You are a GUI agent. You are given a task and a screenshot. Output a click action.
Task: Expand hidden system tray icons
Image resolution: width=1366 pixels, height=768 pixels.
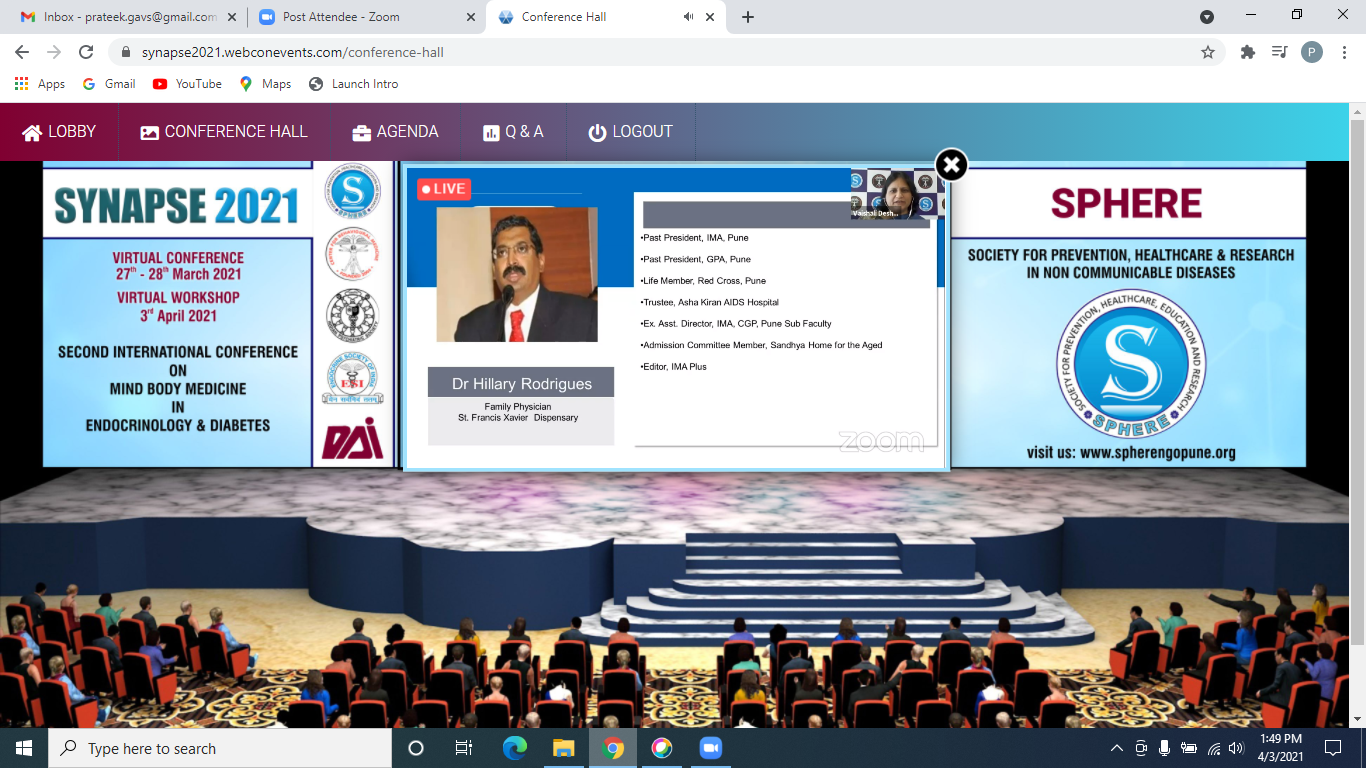(x=1117, y=748)
